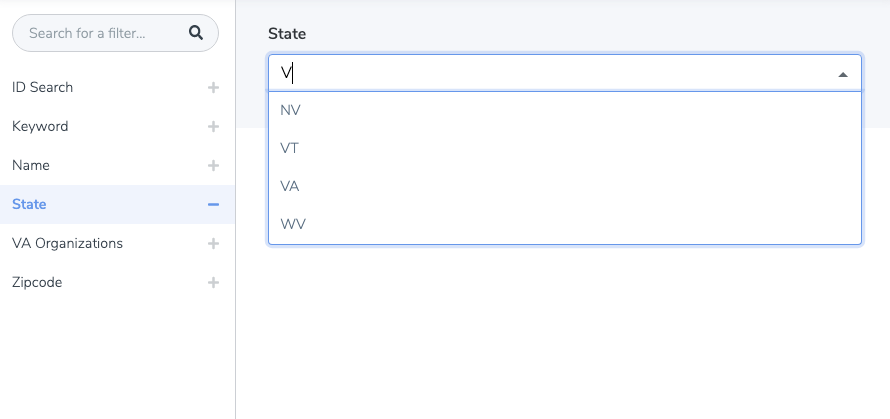Choose VT in the dropdown options
The image size is (890, 419).
click(290, 148)
